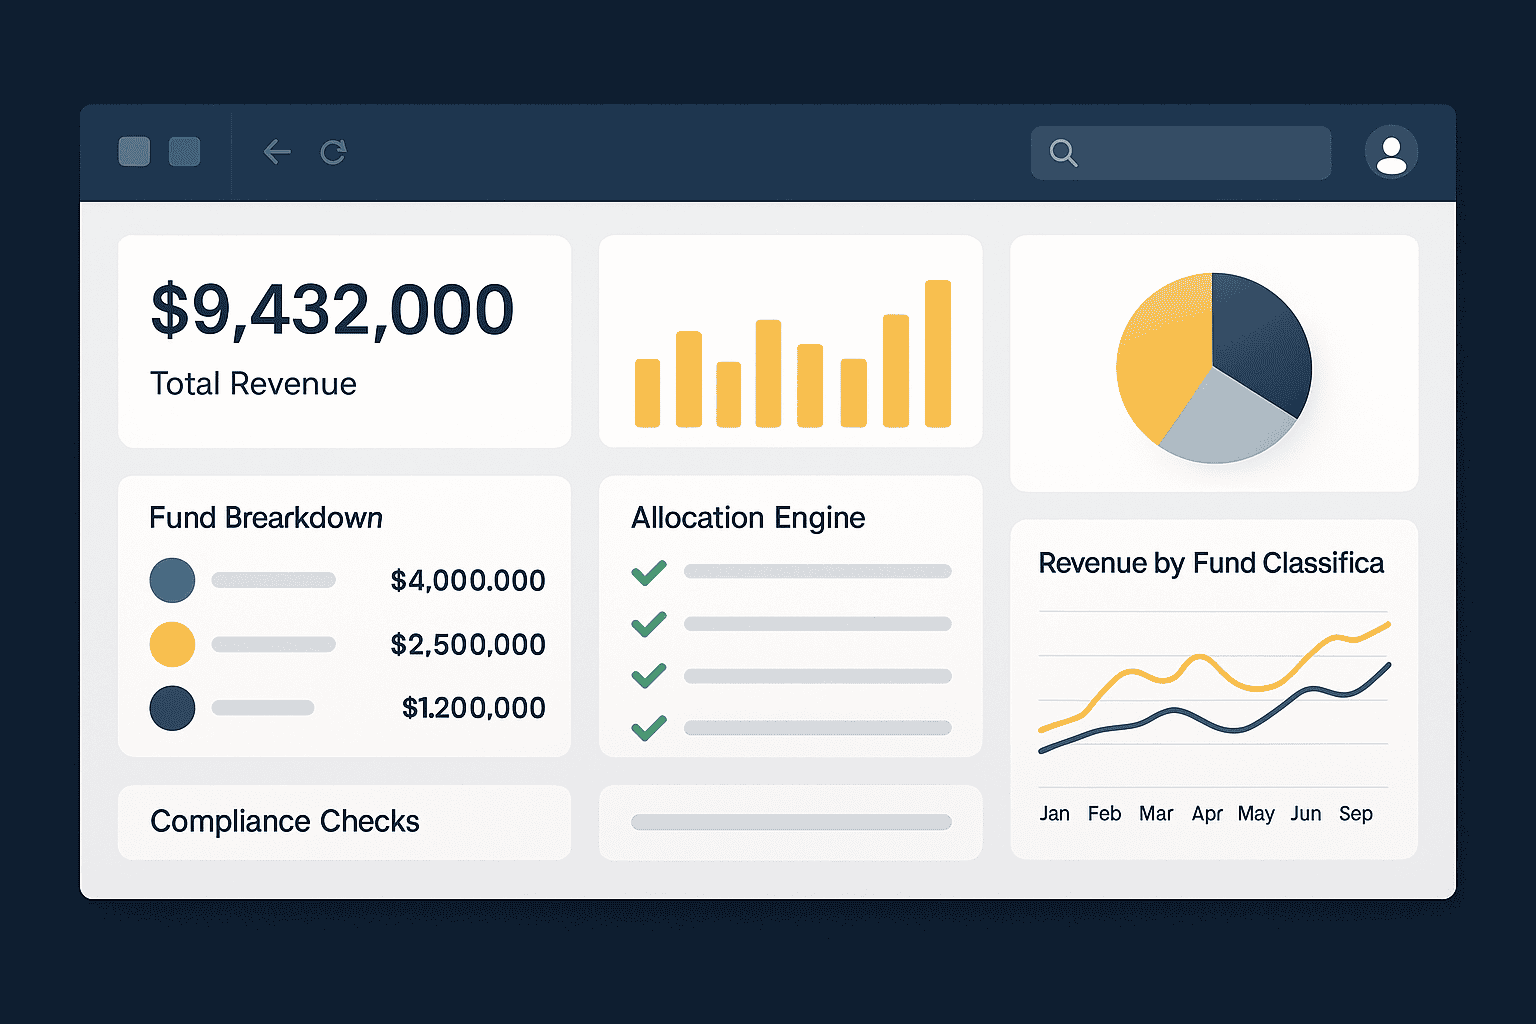Click the Revenue by Fund Classifica title

[x=1211, y=563]
